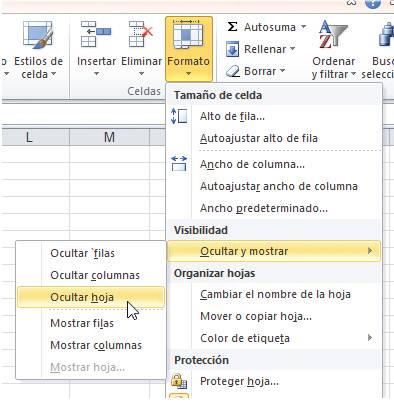Click the Ordenar y filtrar icon
Screen dimensions: 394x415
point(333,34)
